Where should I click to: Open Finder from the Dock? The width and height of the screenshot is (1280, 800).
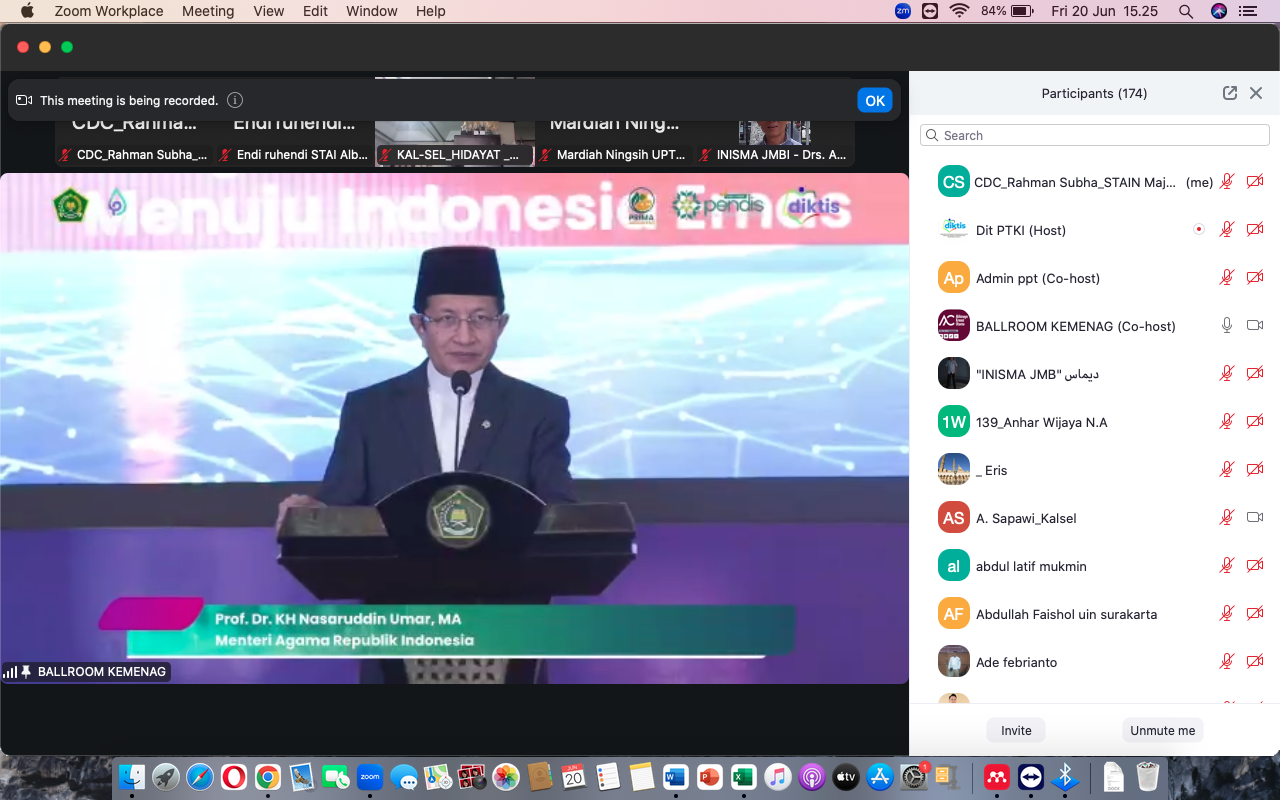click(x=132, y=776)
